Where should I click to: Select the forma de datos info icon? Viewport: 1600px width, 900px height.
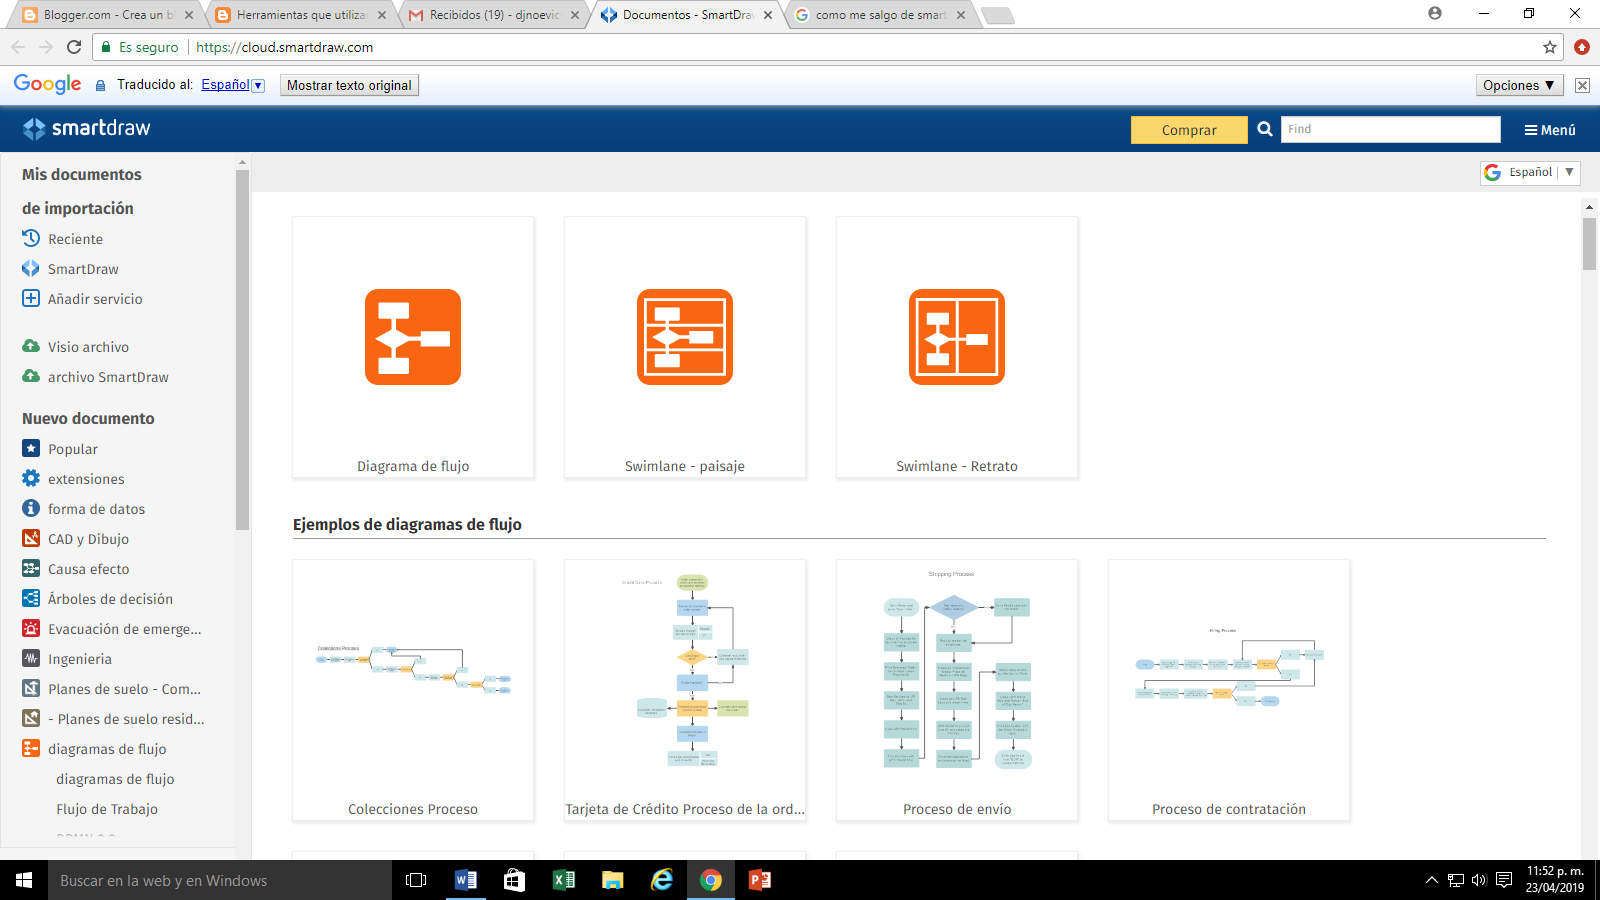pos(31,508)
